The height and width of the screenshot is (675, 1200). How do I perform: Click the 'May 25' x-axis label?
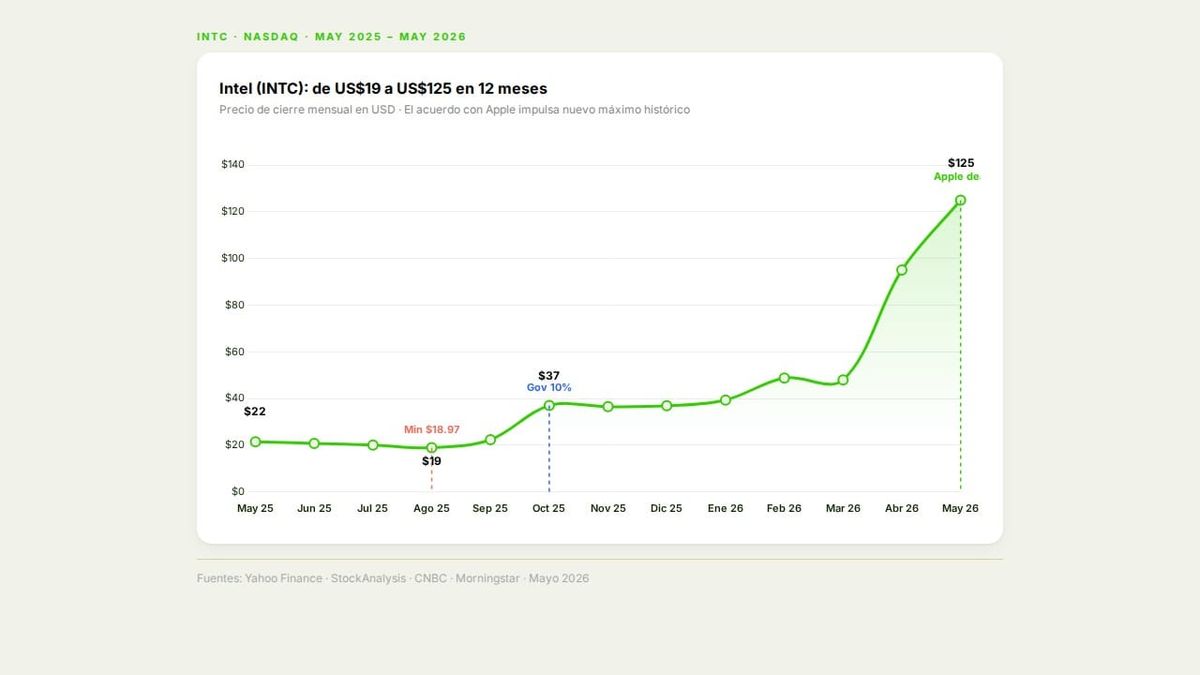[255, 508]
